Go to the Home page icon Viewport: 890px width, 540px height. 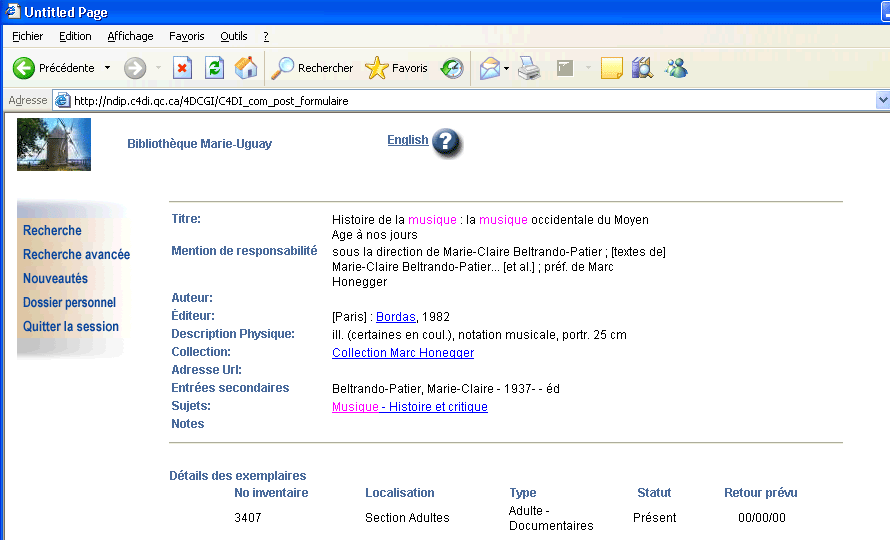[x=245, y=68]
